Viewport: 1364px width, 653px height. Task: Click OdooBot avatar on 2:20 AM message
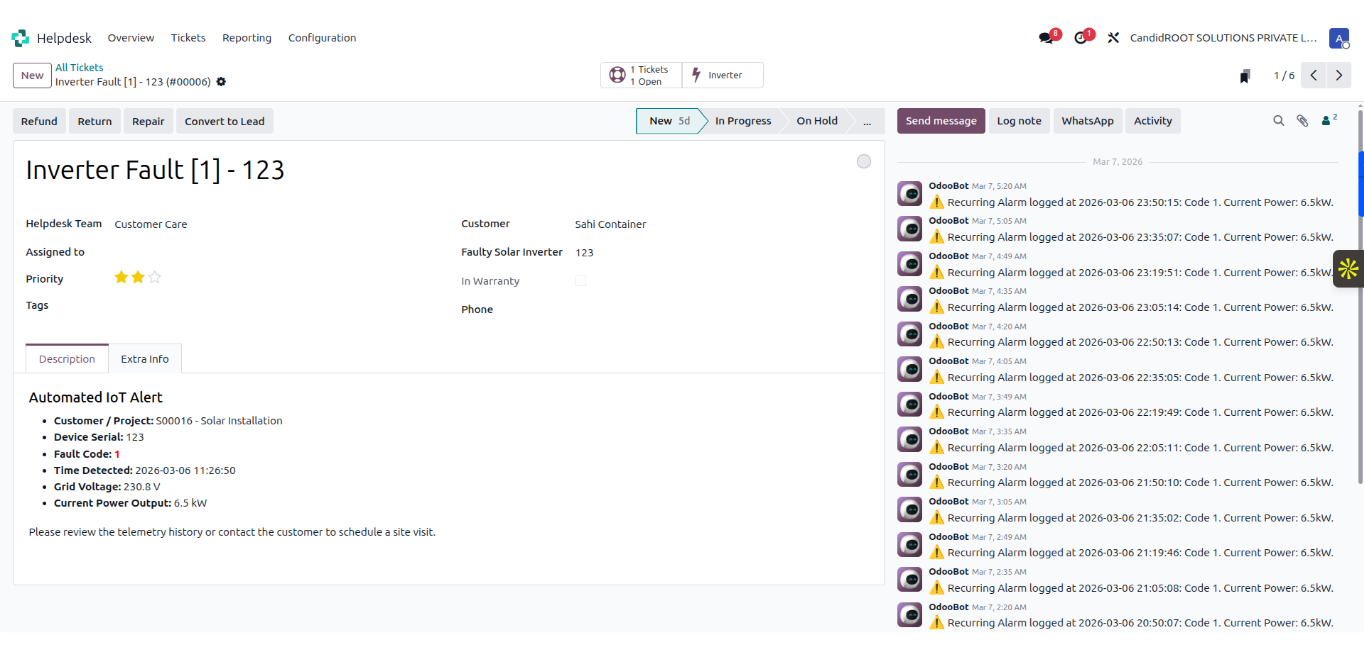coord(909,615)
